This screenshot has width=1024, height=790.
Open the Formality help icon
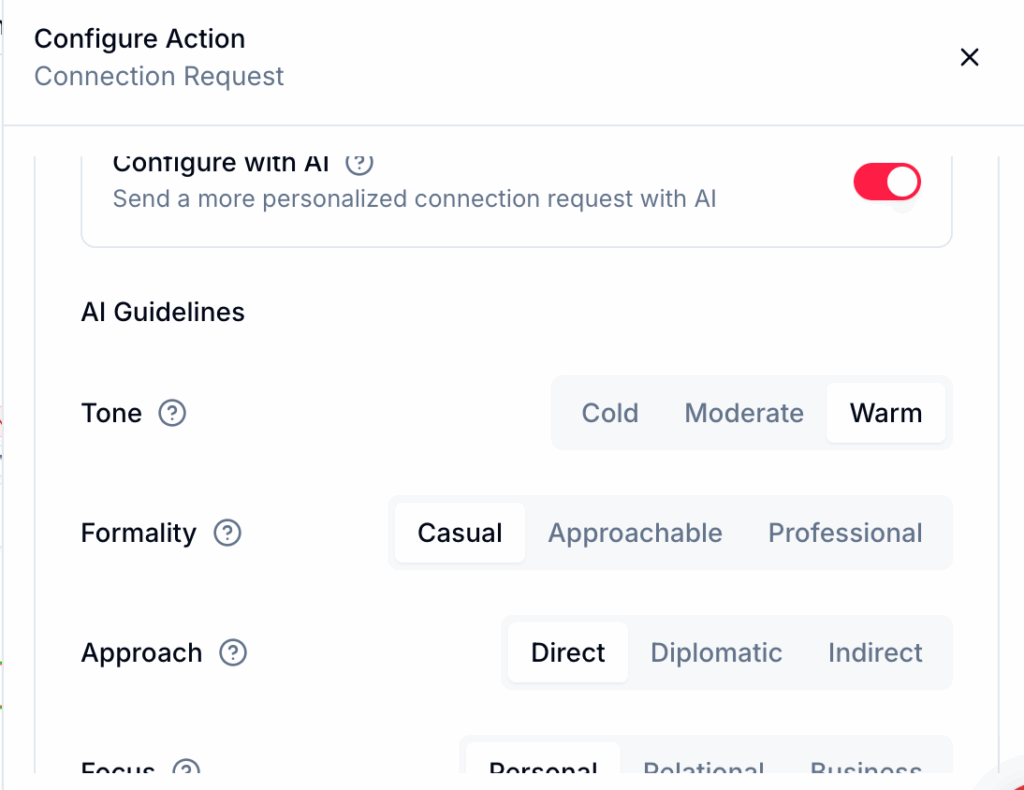pos(227,533)
